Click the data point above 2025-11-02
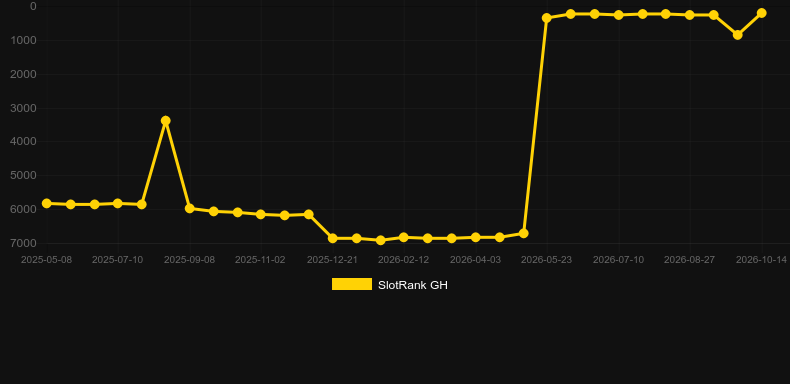This screenshot has width=790, height=384. coord(260,214)
